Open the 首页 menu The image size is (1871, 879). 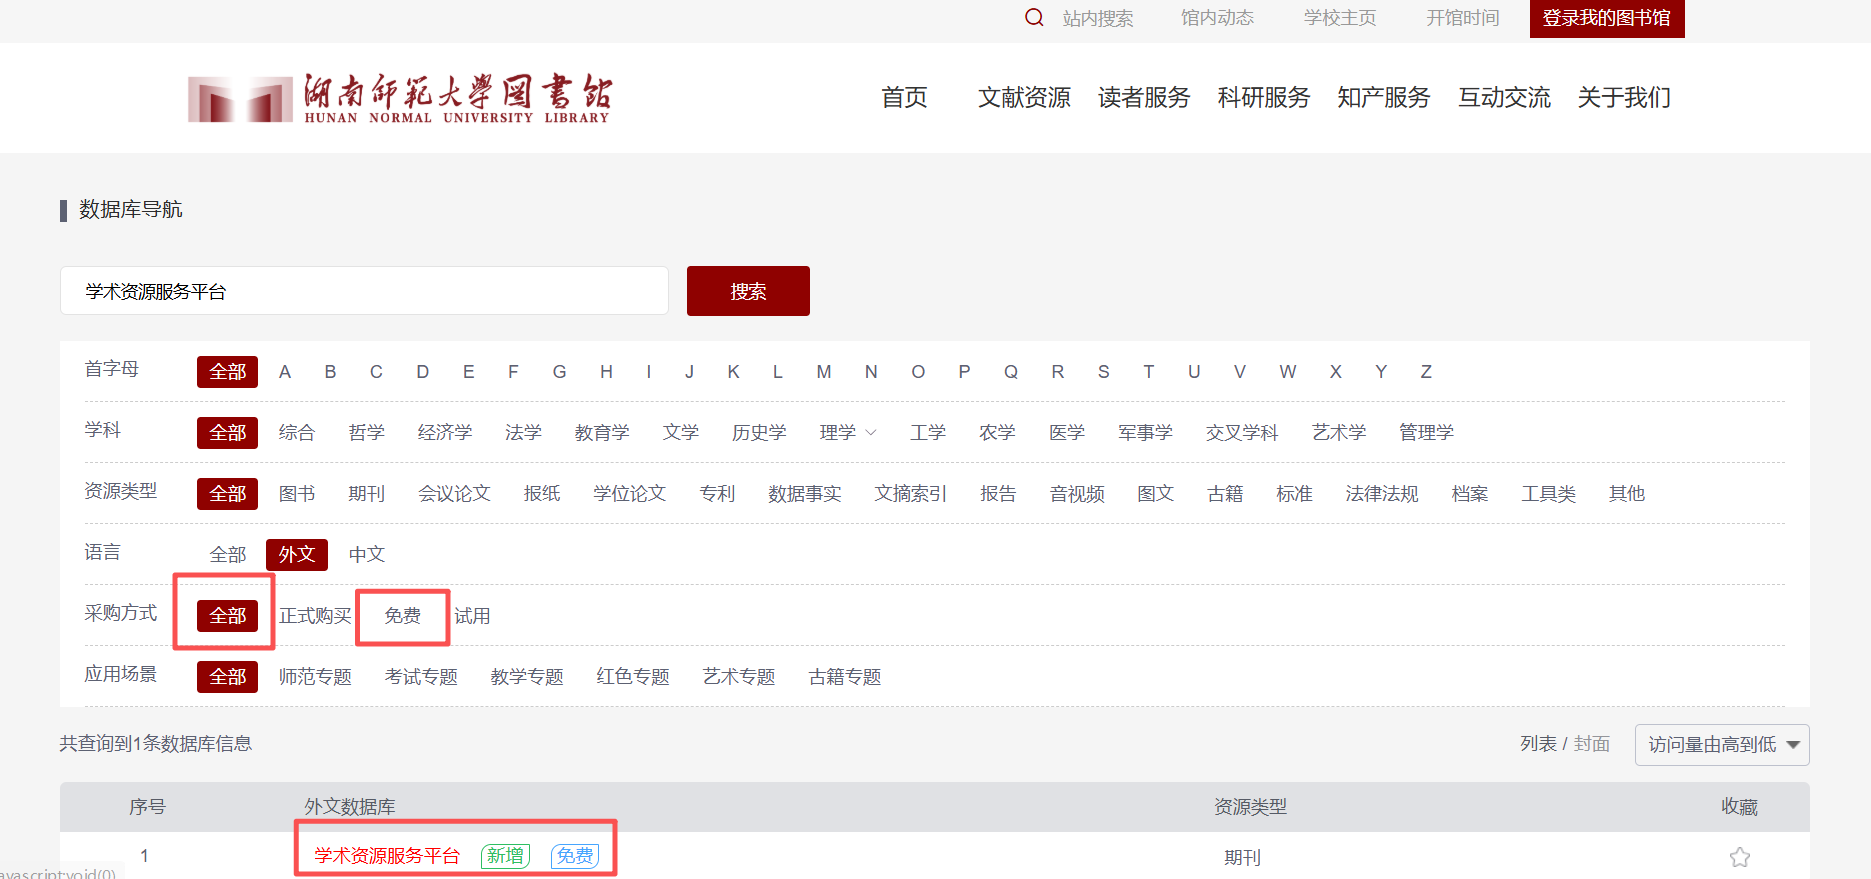904,98
